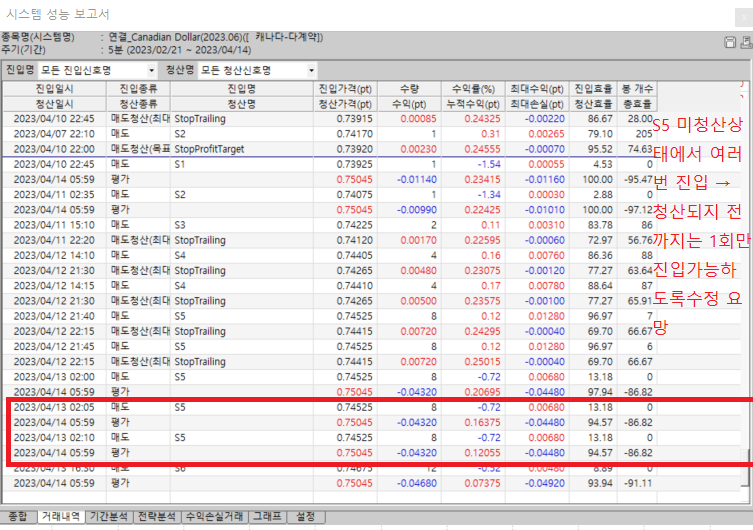Click the 최대수익(pt) column header
Viewport: 753px width, 530px height.
pos(537,89)
